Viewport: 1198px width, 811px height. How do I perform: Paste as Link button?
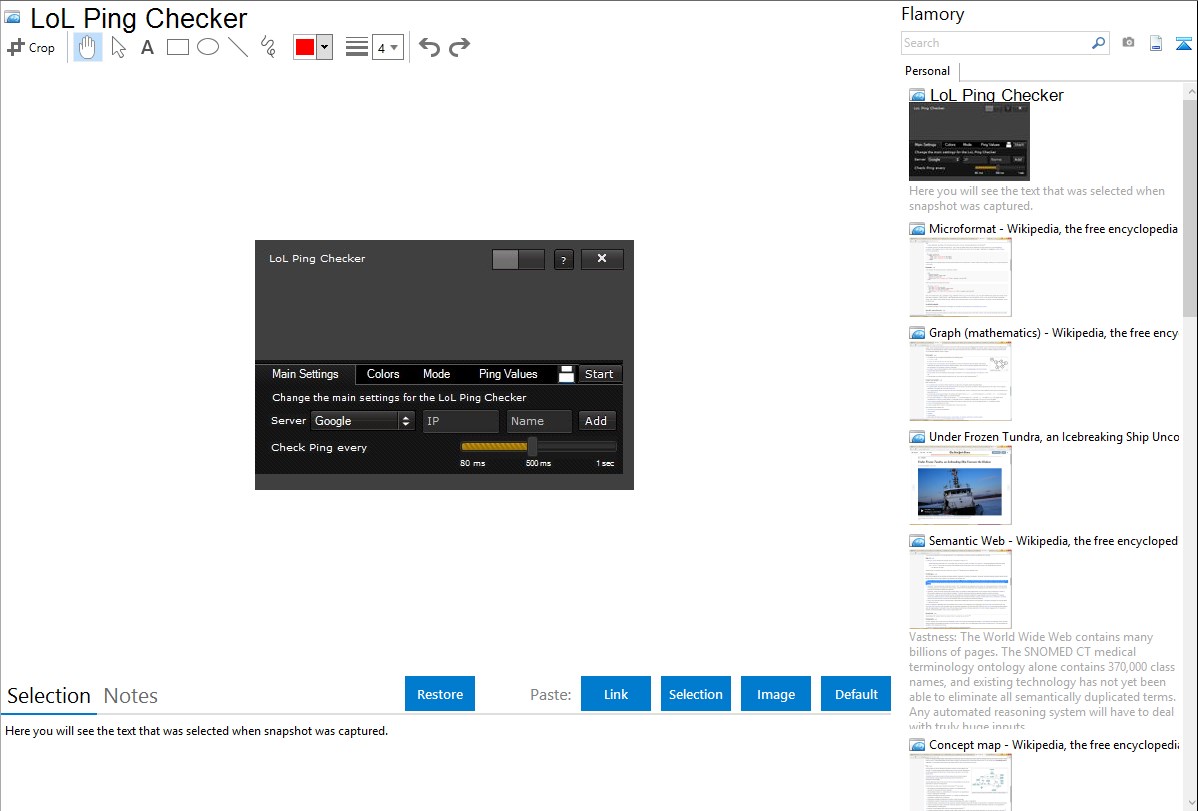616,694
